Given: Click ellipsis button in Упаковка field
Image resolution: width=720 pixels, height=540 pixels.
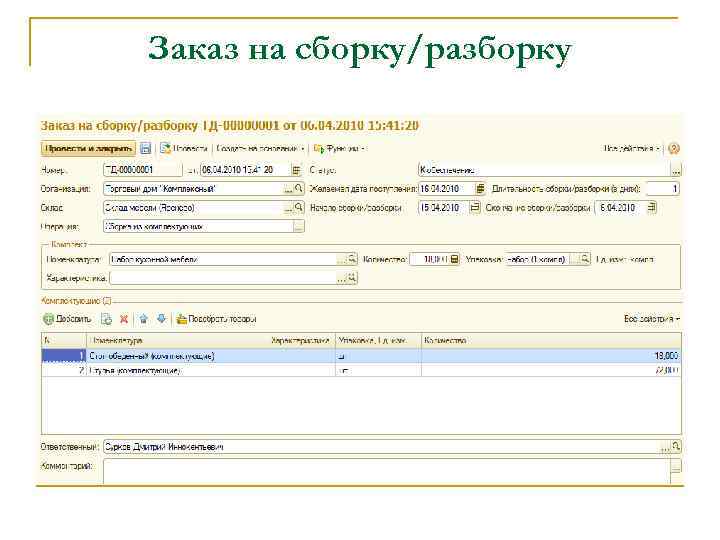Looking at the screenshot, I should pos(574,259).
